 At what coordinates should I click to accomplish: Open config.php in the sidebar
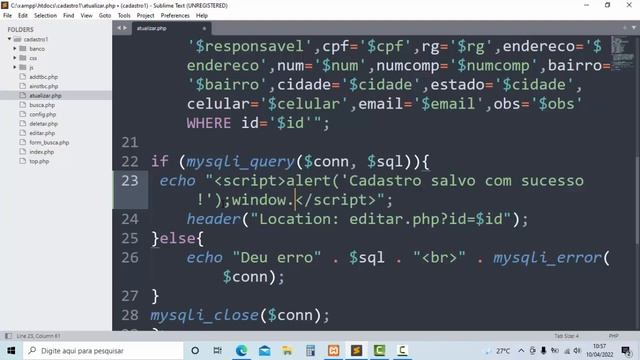42,114
